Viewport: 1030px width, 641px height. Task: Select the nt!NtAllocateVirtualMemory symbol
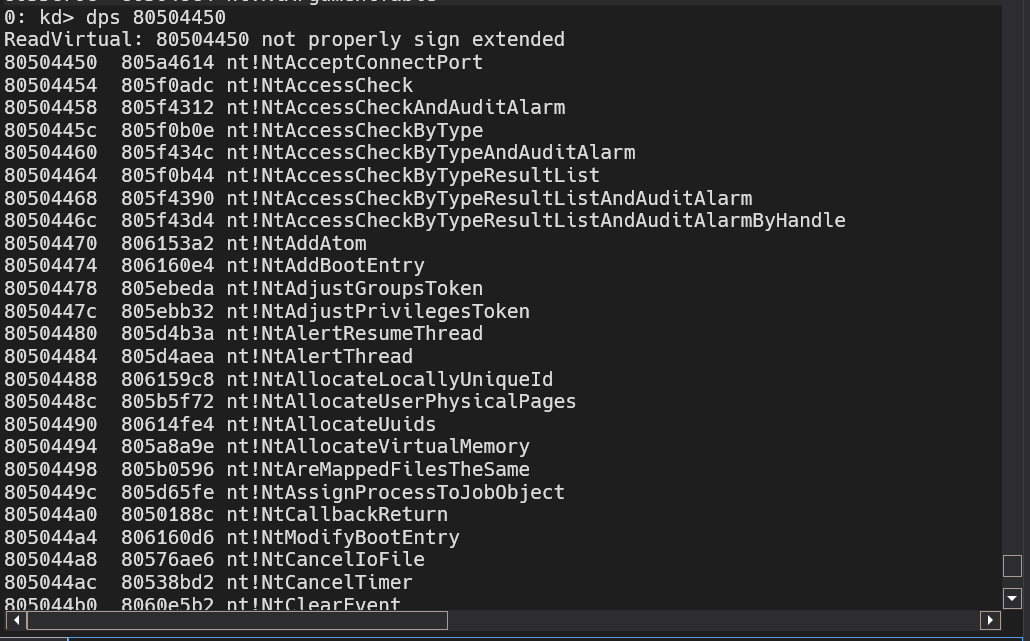[378, 446]
